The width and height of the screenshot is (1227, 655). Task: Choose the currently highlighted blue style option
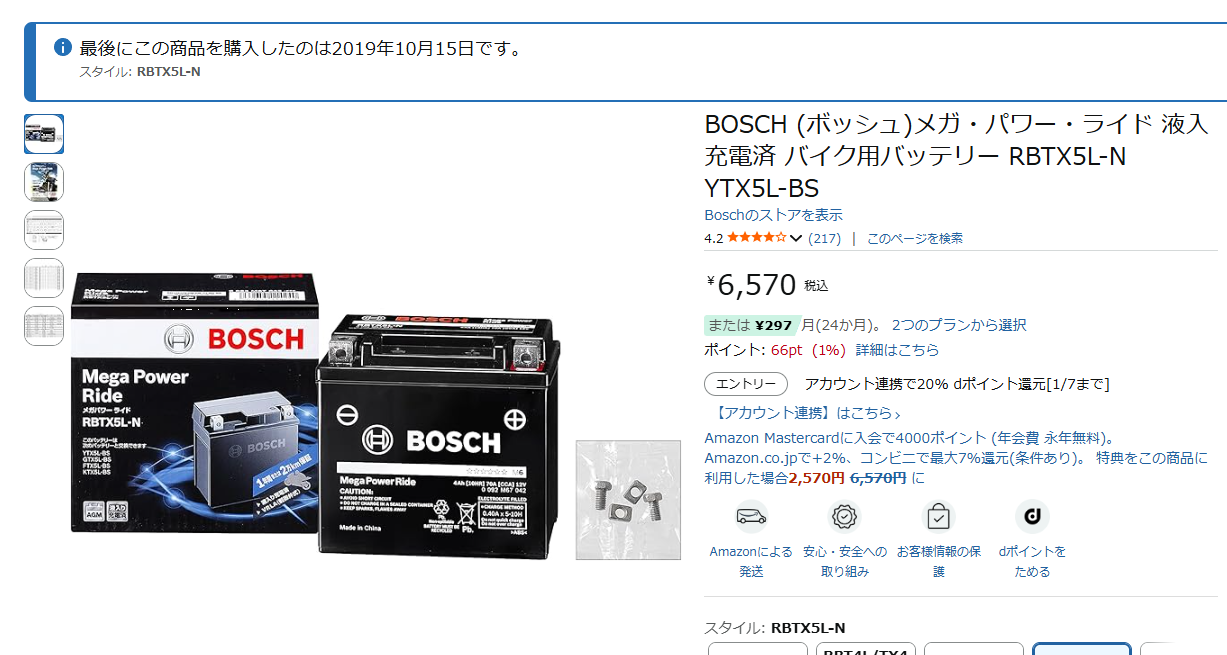point(1082,649)
